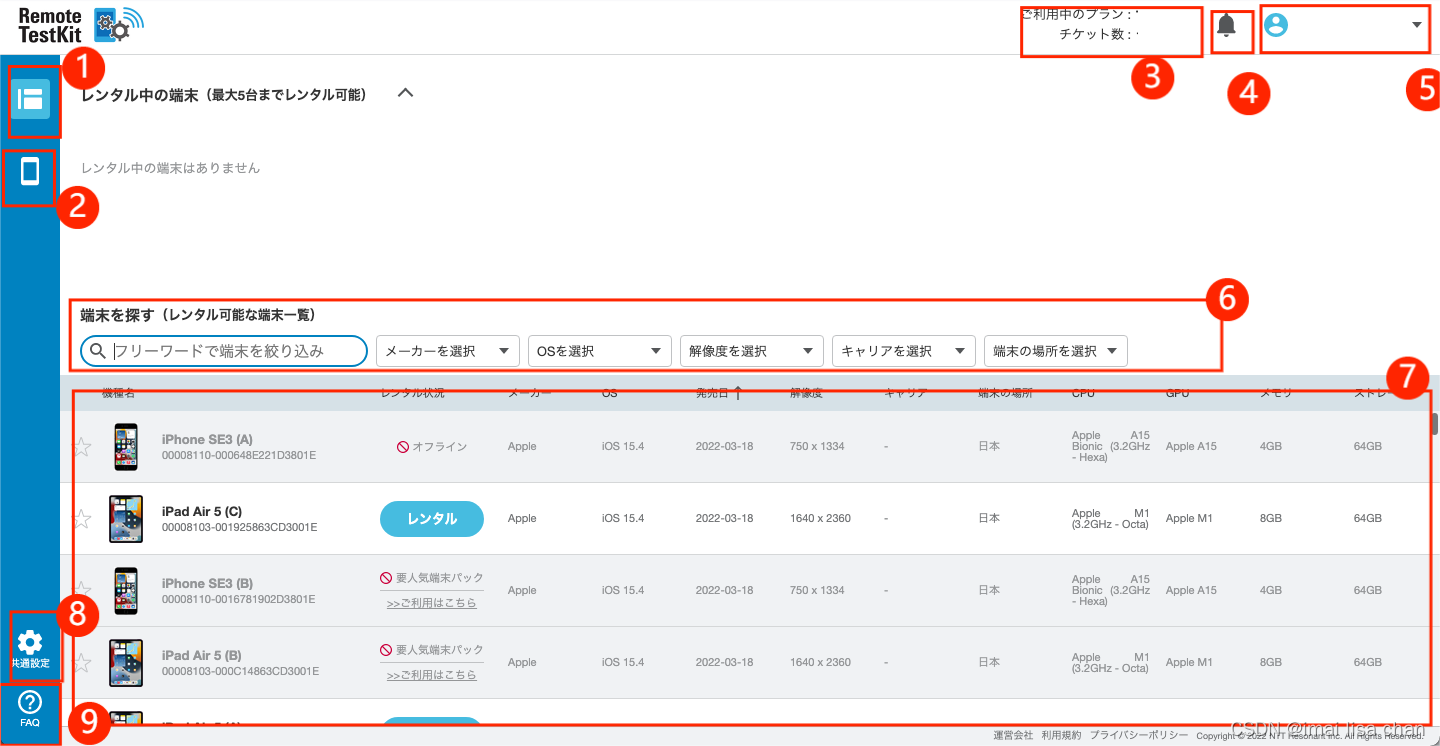Rent iPad Air 5 (C) with レンタル button

432,519
